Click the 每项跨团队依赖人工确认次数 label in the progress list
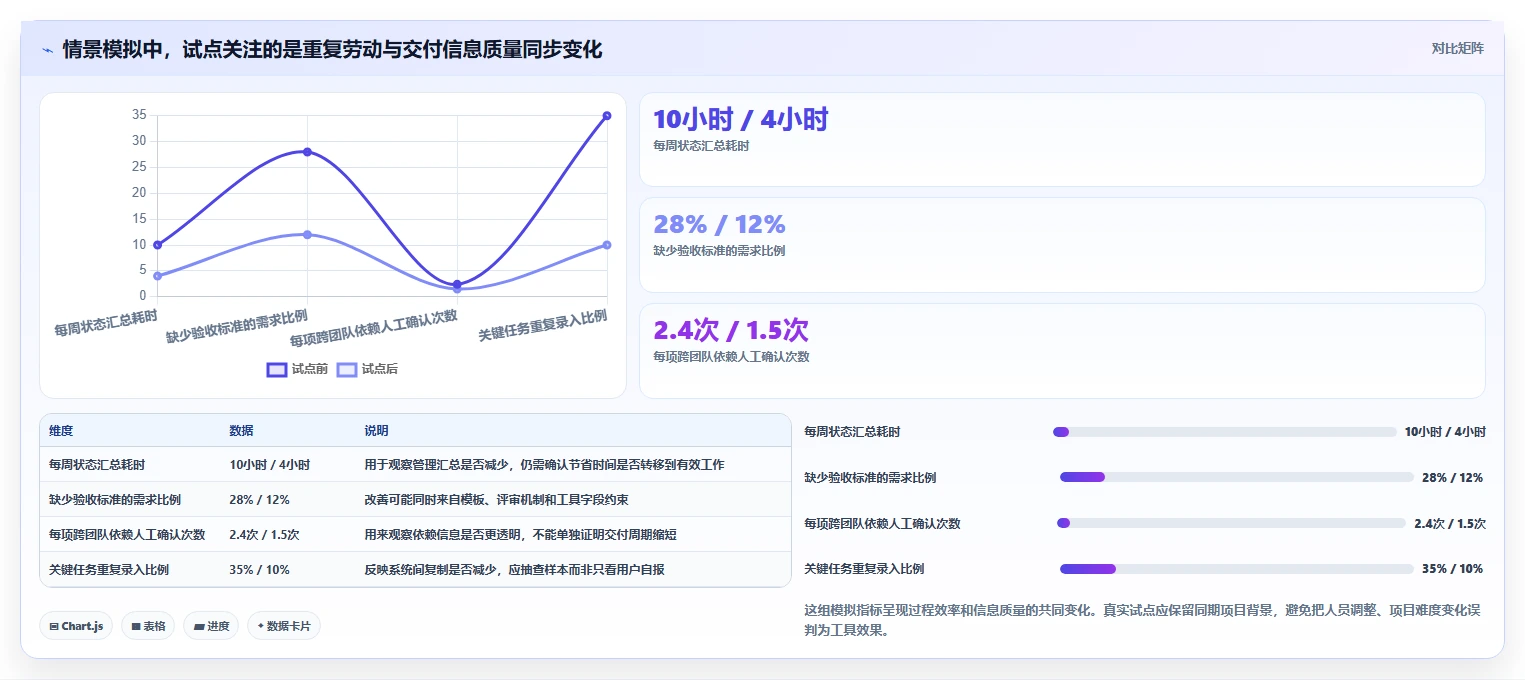The image size is (1525, 680). [882, 523]
